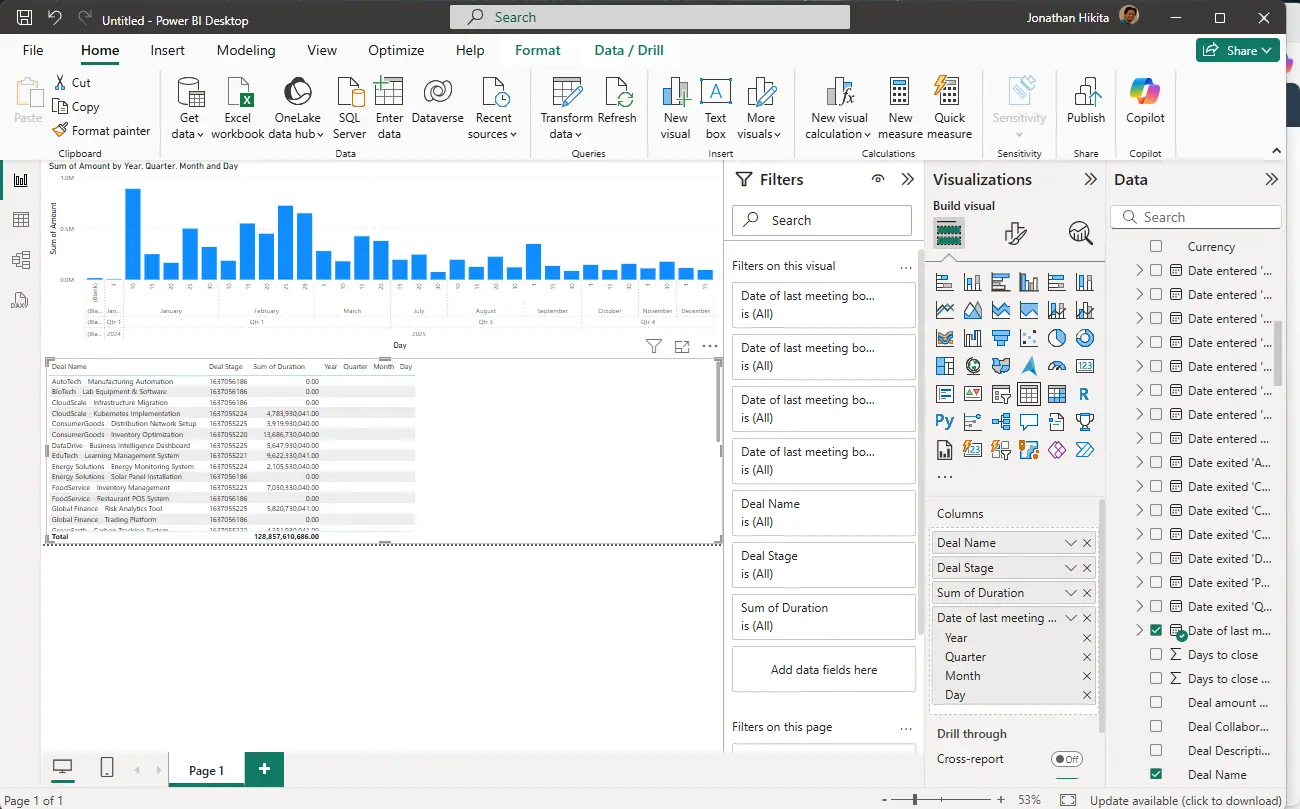Open the Modeling ribbon tab
The height and width of the screenshot is (809, 1300).
pos(247,50)
